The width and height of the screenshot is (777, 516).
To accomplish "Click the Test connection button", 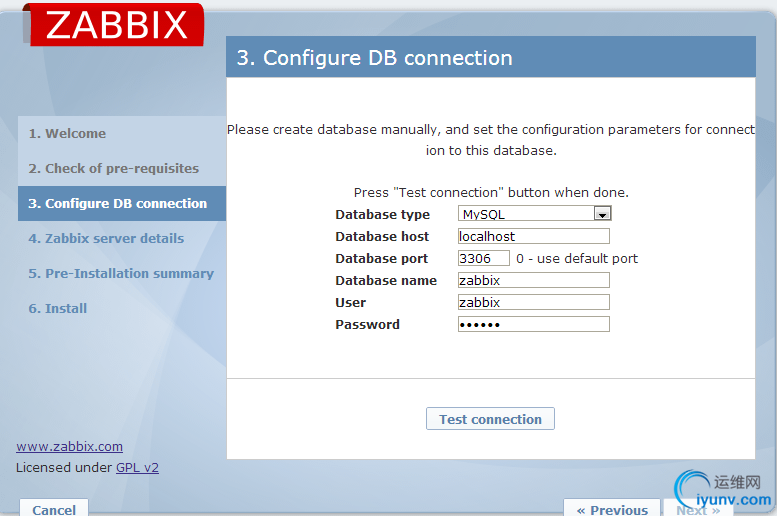I will click(x=490, y=419).
